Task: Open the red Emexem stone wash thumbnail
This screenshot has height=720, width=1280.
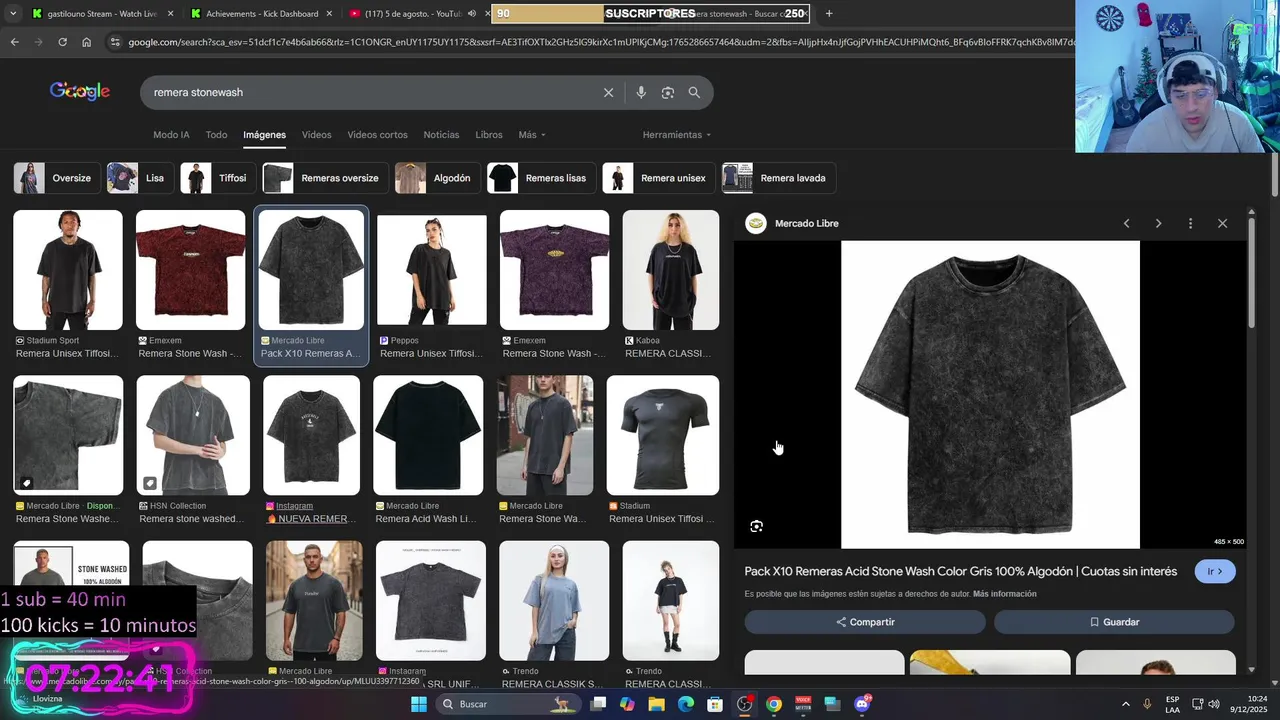Action: point(191,270)
